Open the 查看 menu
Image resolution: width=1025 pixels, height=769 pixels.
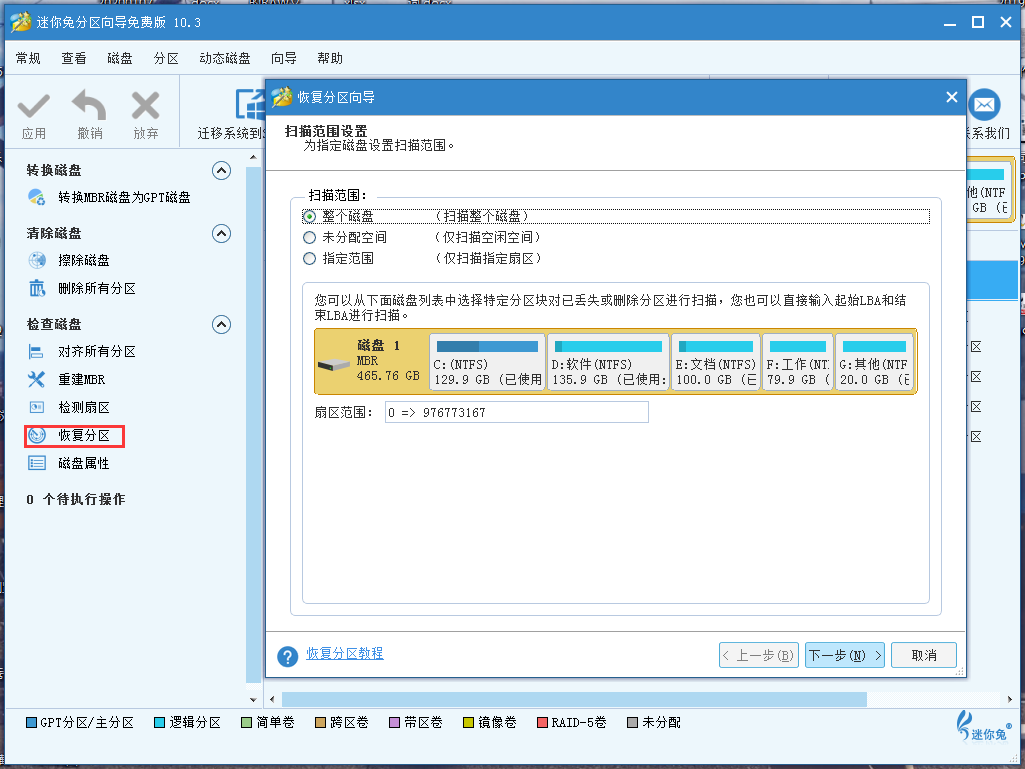coord(74,58)
